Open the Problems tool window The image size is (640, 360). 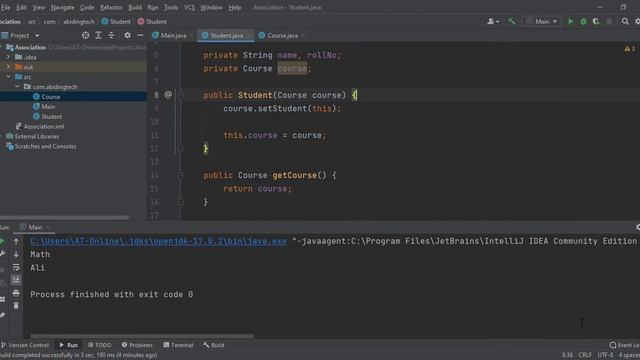137,345
